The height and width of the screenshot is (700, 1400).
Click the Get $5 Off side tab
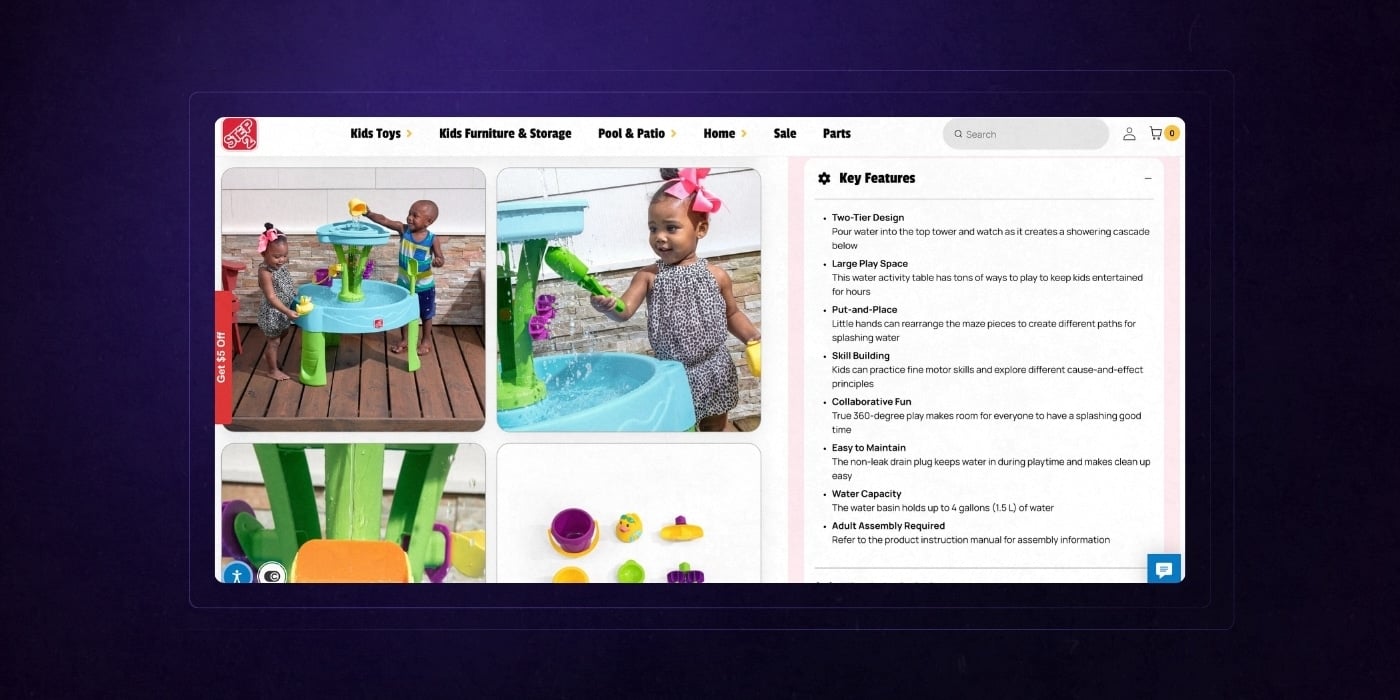click(x=223, y=357)
